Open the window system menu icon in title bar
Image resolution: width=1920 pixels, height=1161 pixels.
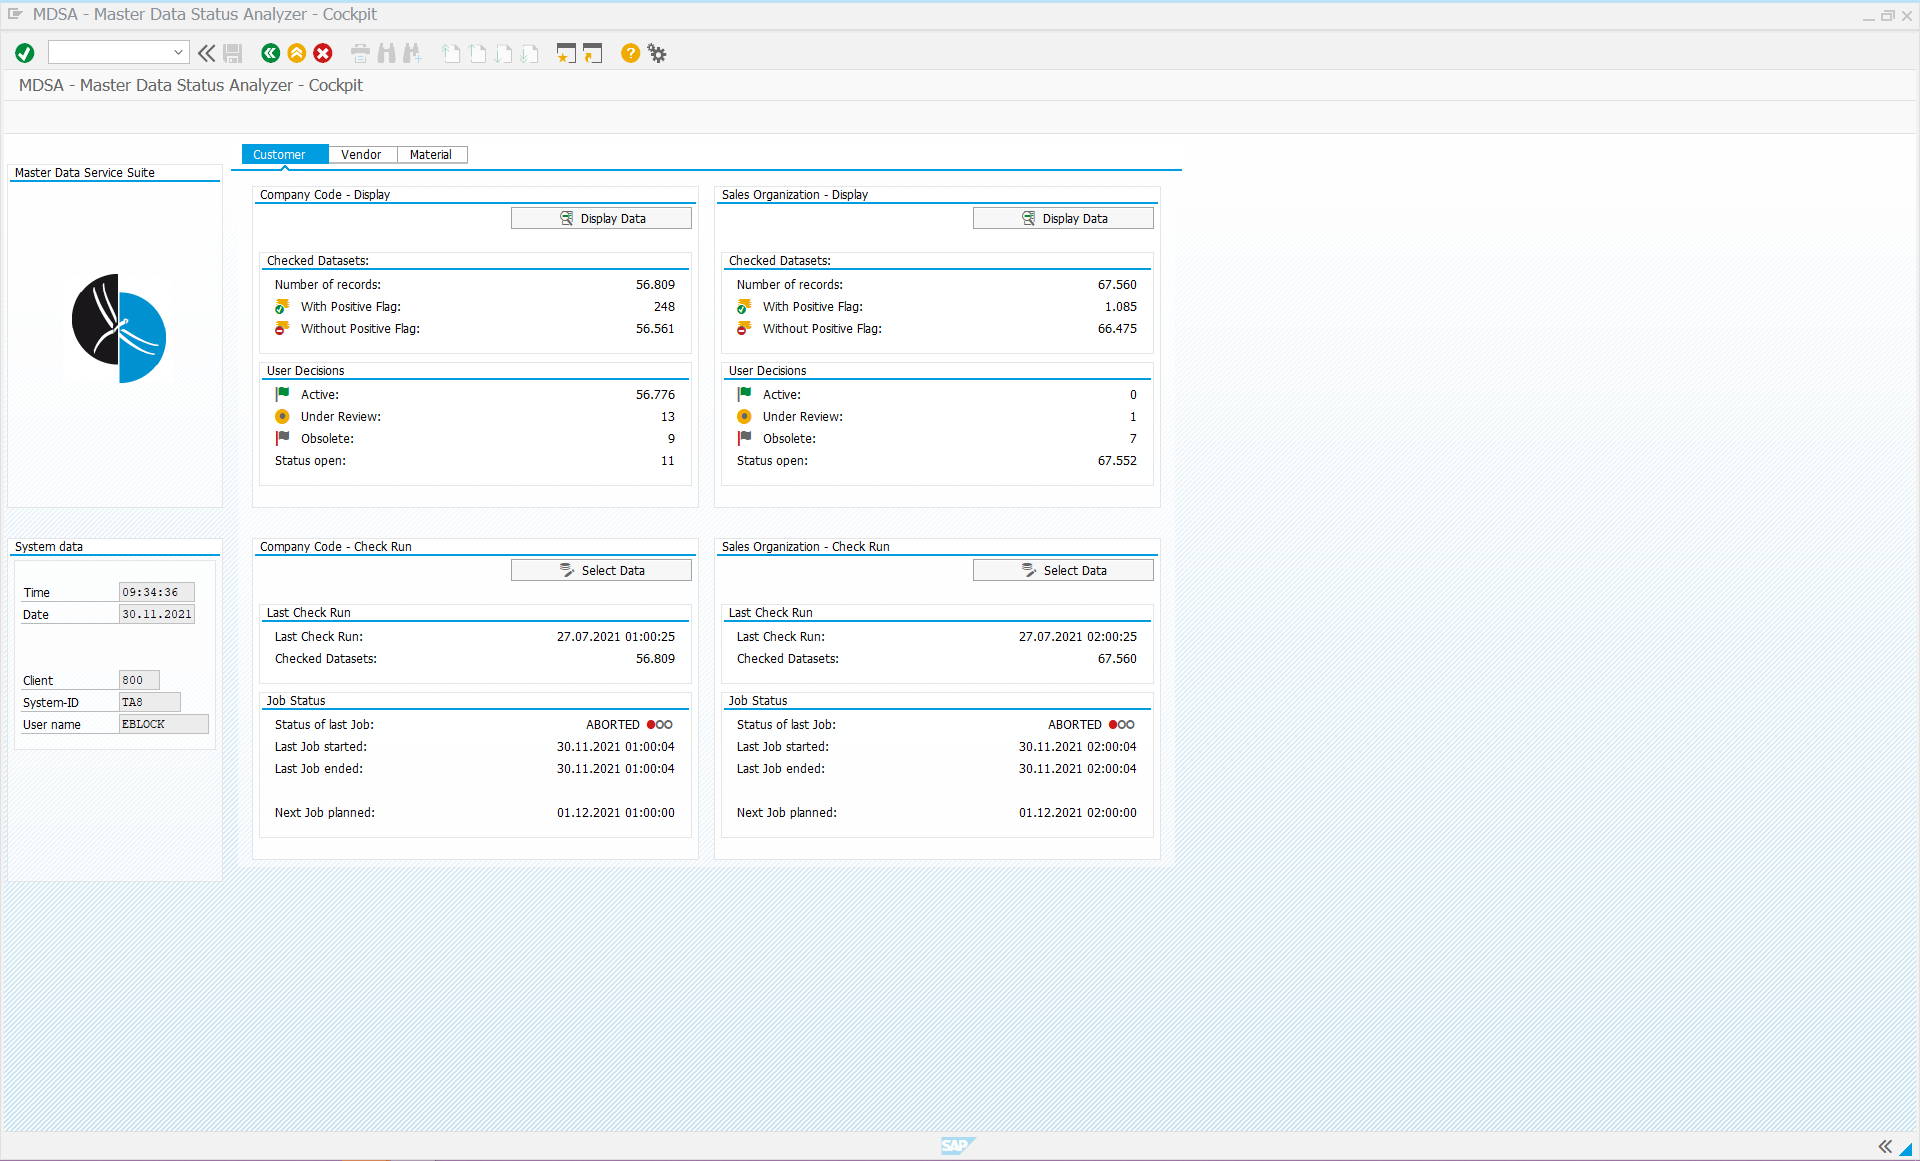point(15,14)
